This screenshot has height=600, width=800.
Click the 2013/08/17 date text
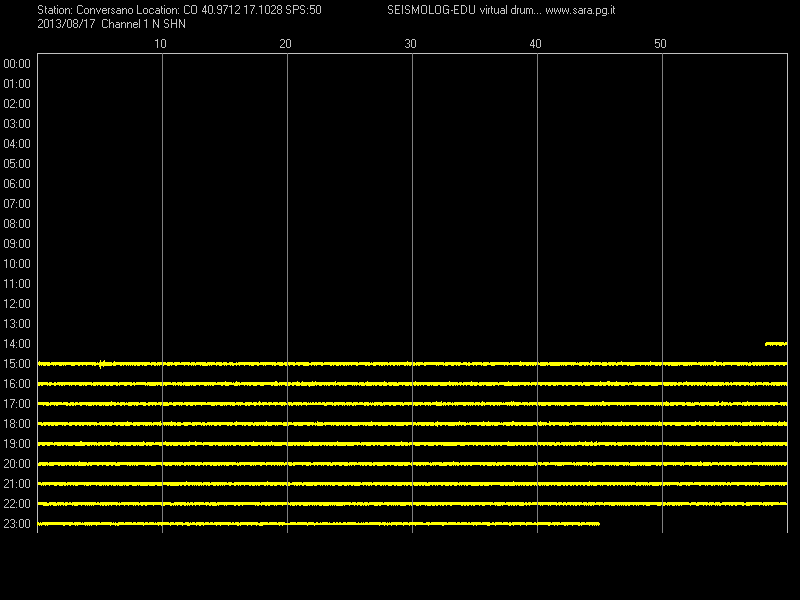(66, 24)
